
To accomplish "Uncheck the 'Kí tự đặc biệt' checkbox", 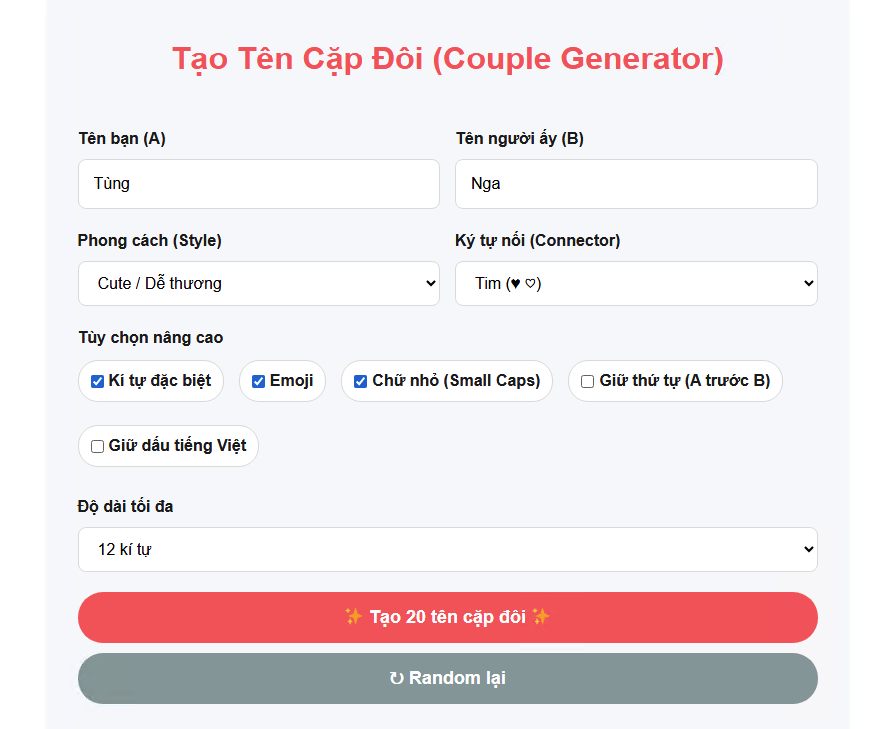I will point(97,381).
